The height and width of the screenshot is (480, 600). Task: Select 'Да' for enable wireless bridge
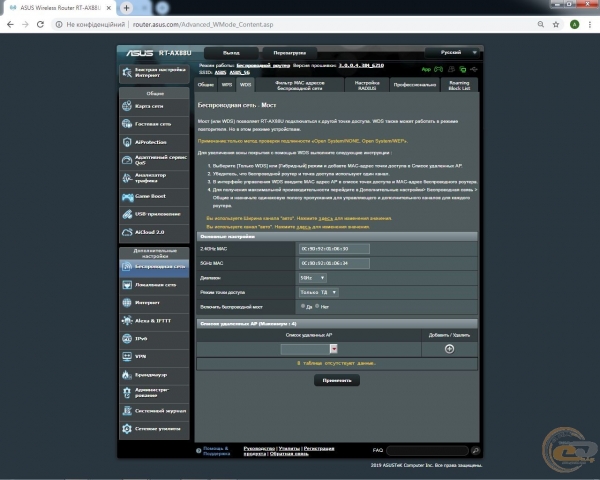pos(303,306)
